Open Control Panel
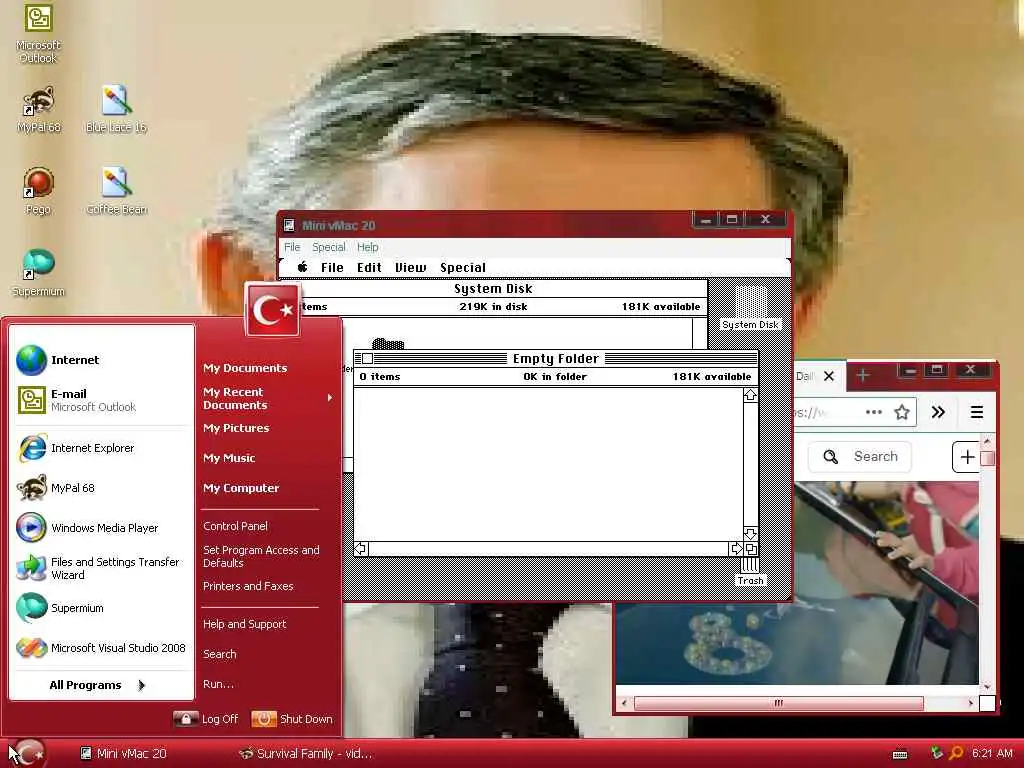Screen dimensions: 1024x768 click(235, 526)
